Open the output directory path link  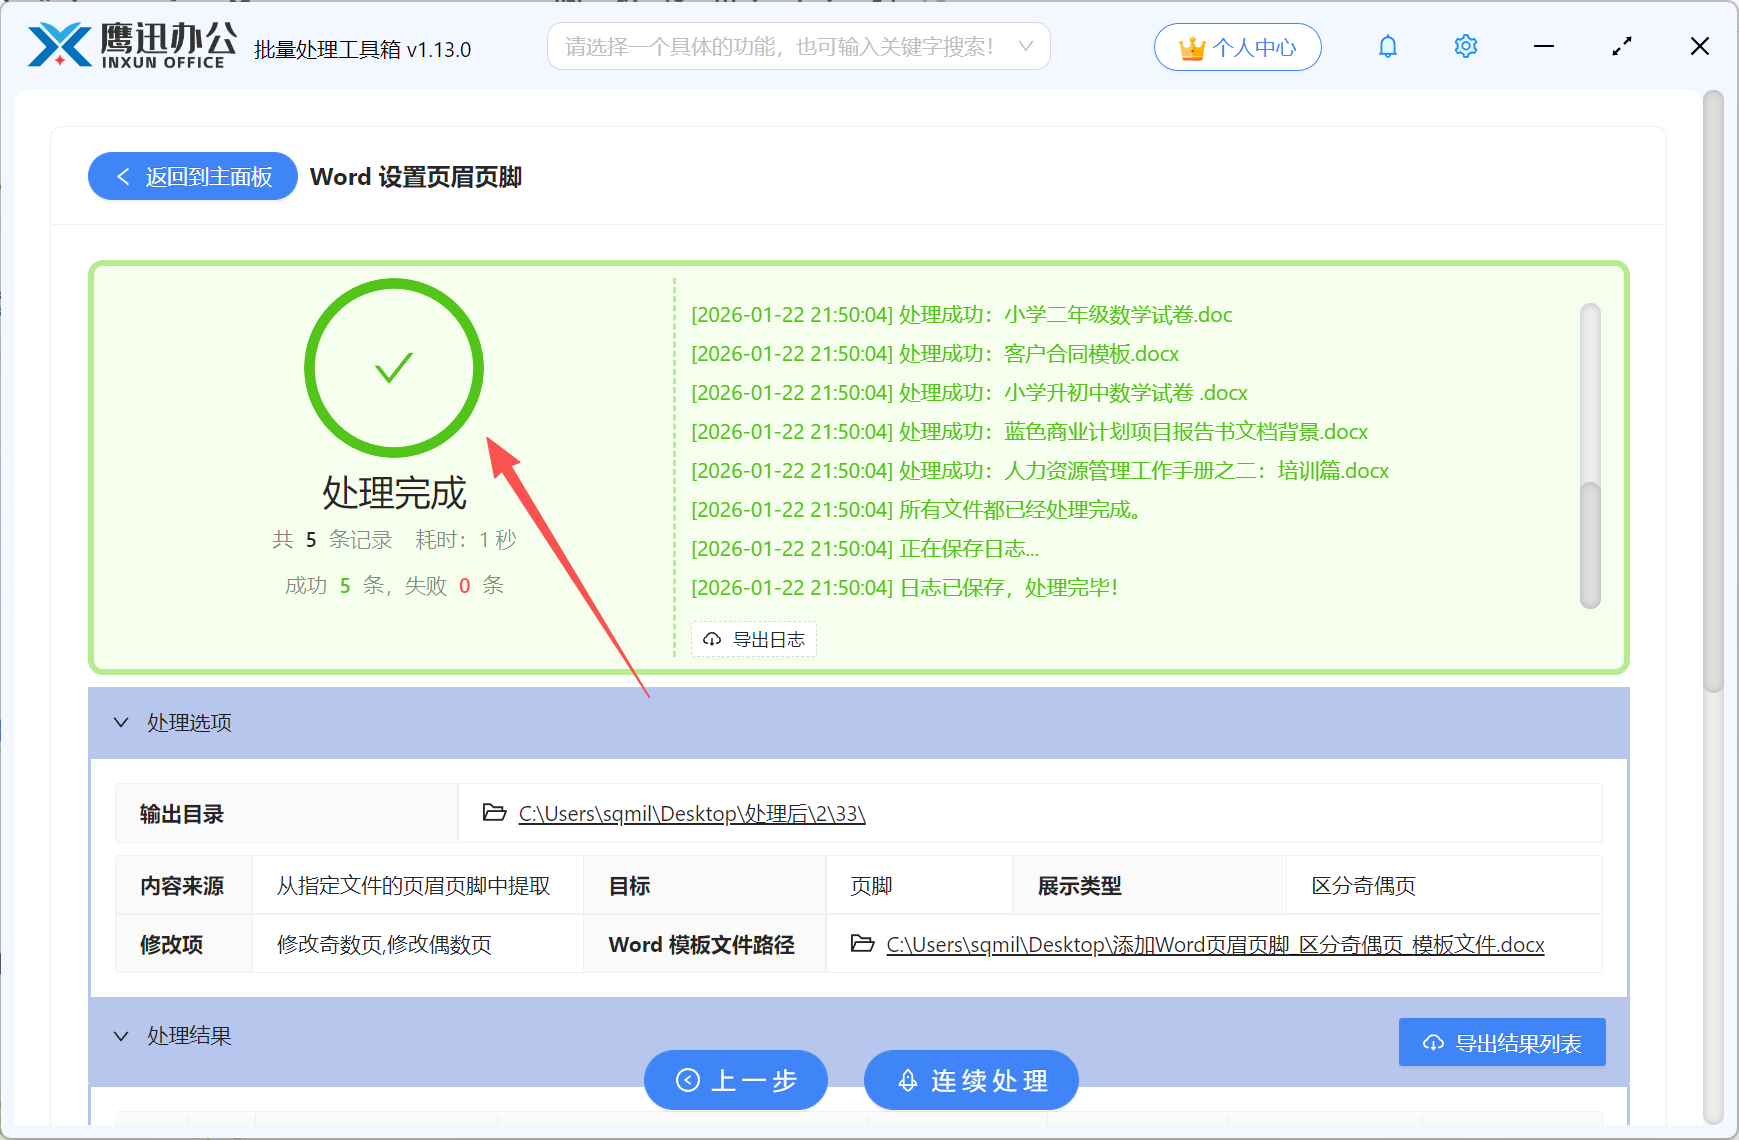(690, 813)
